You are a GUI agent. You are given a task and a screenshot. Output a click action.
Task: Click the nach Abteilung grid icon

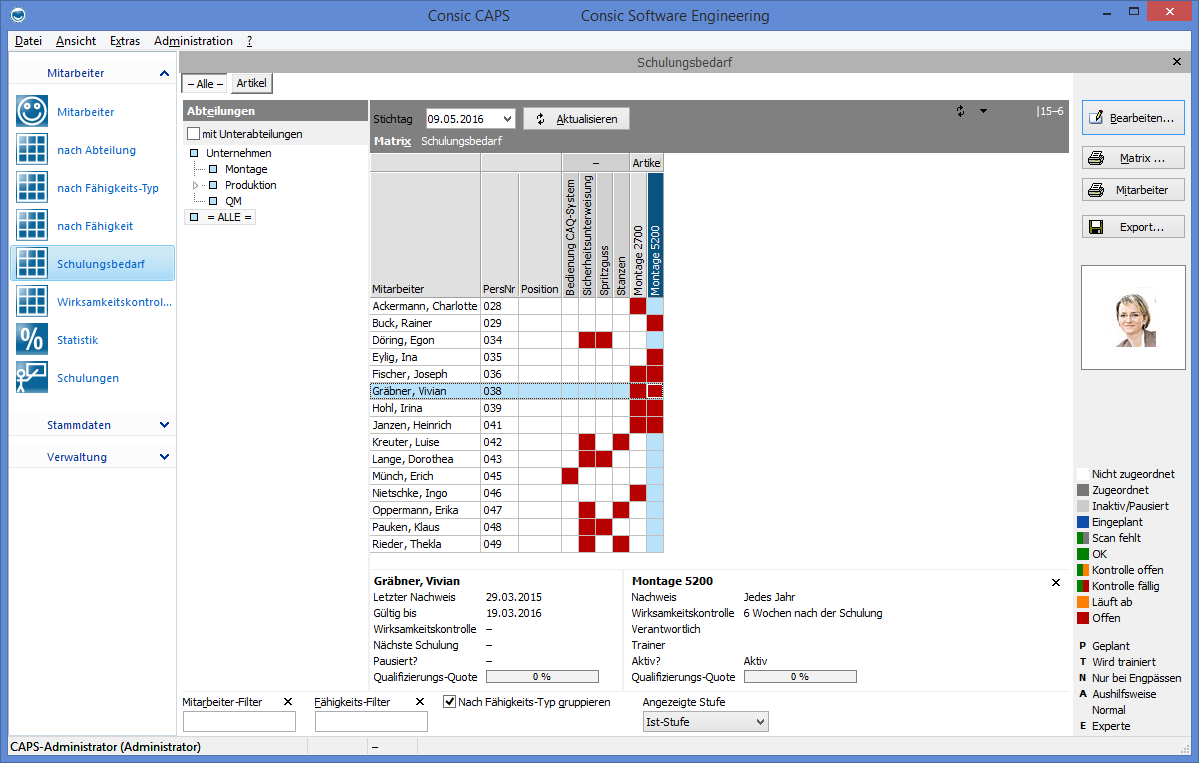point(32,150)
